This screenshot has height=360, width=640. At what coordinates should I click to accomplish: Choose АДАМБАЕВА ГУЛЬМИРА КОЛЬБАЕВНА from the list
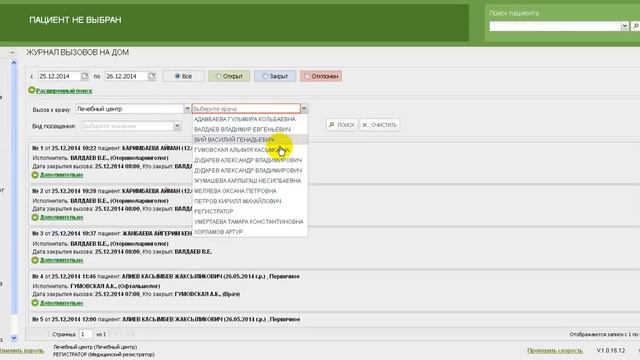(x=250, y=119)
